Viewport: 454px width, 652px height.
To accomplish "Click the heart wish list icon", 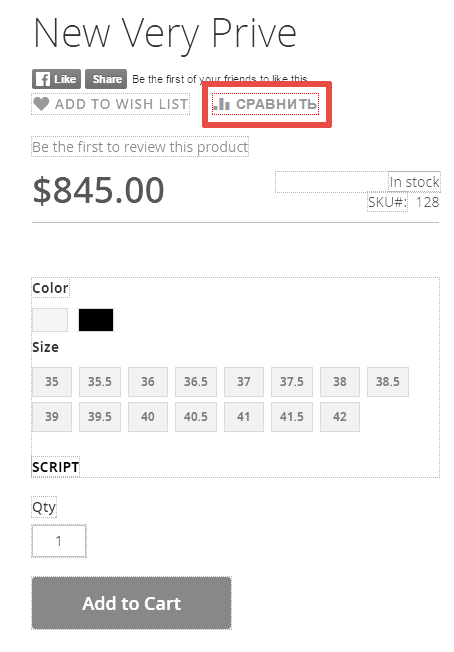I will 41,104.
